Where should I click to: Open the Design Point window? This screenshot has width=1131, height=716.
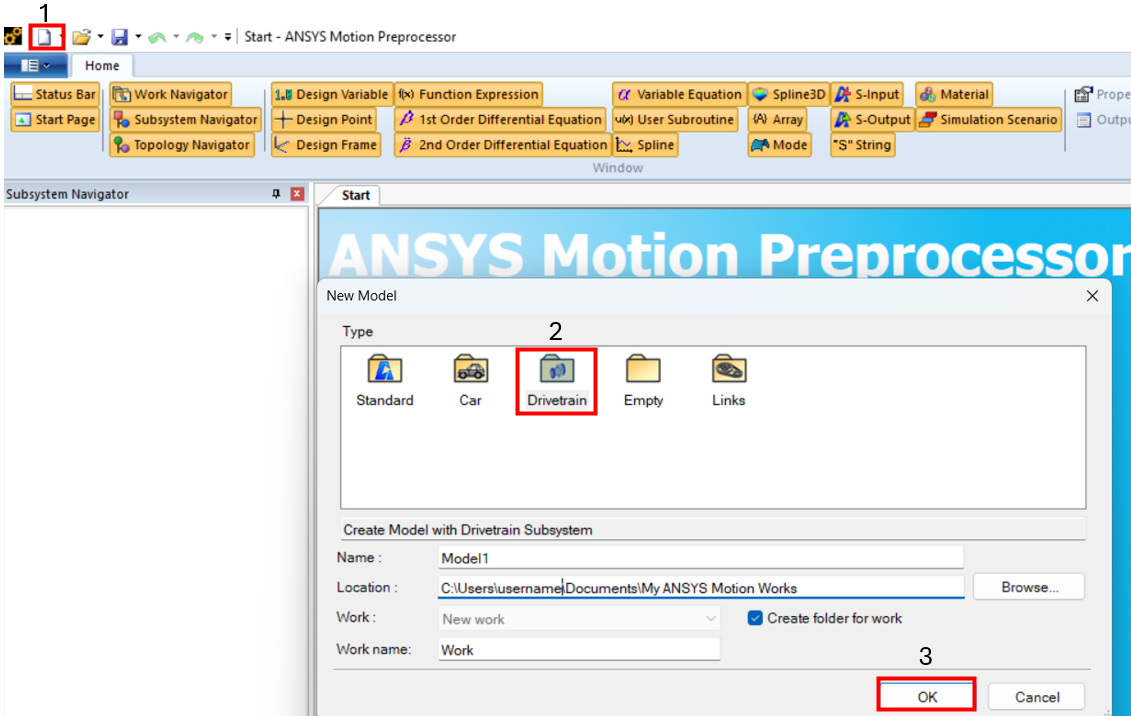(x=324, y=120)
